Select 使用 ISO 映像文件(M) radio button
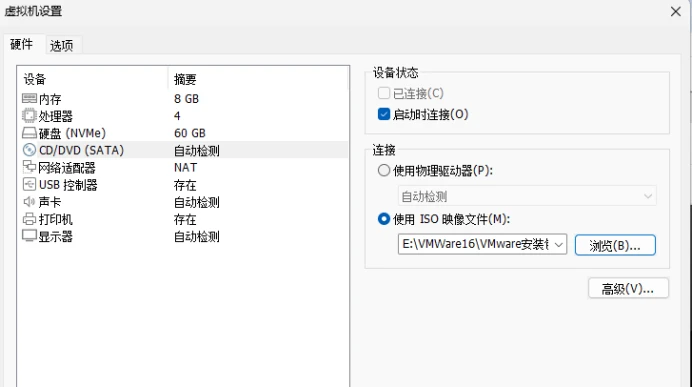 click(x=384, y=219)
